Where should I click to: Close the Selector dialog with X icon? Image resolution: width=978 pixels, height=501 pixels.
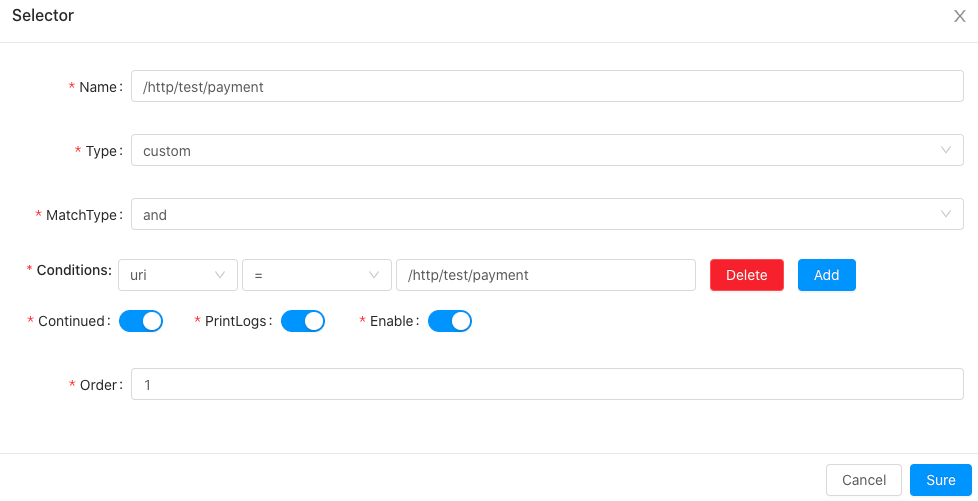(959, 16)
